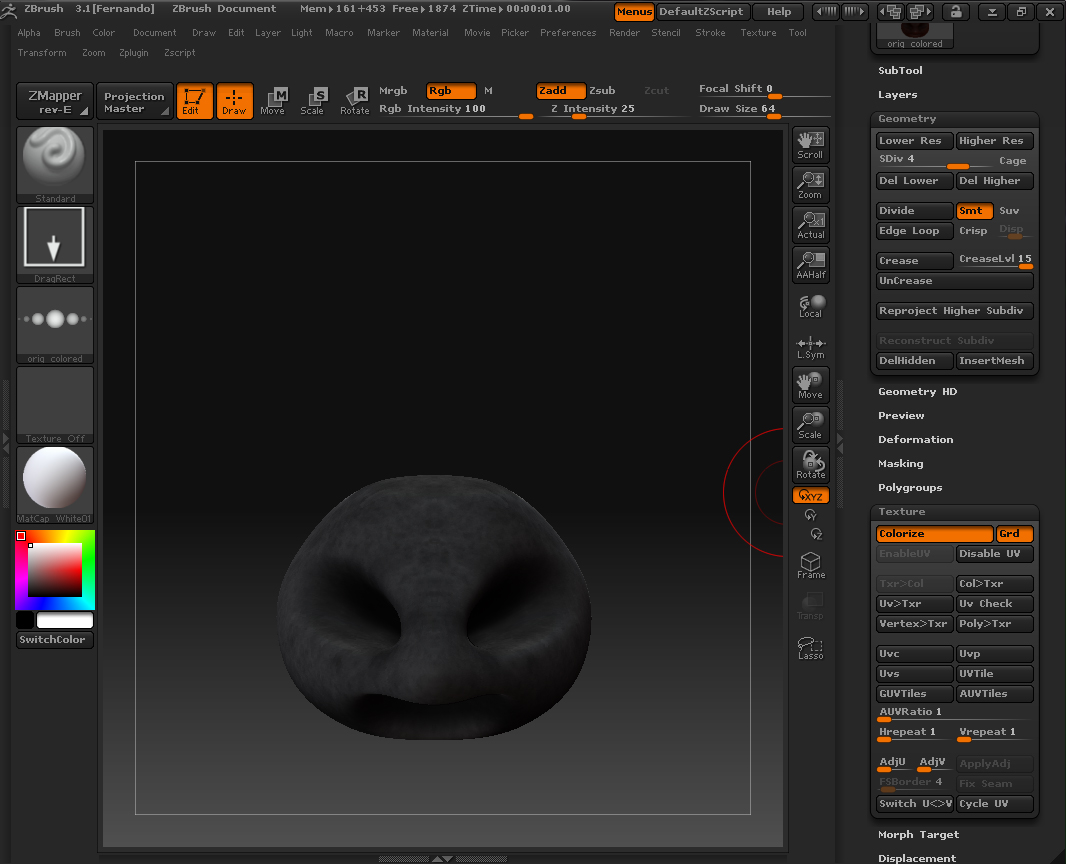Select the Zoom canvas icon
Viewport: 1066px width, 864px height.
(810, 184)
